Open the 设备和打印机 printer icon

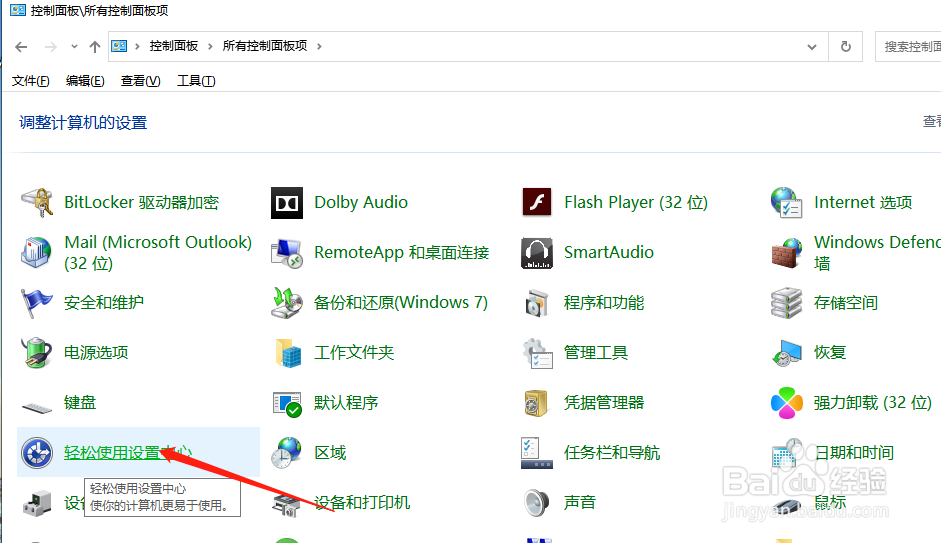[x=287, y=504]
